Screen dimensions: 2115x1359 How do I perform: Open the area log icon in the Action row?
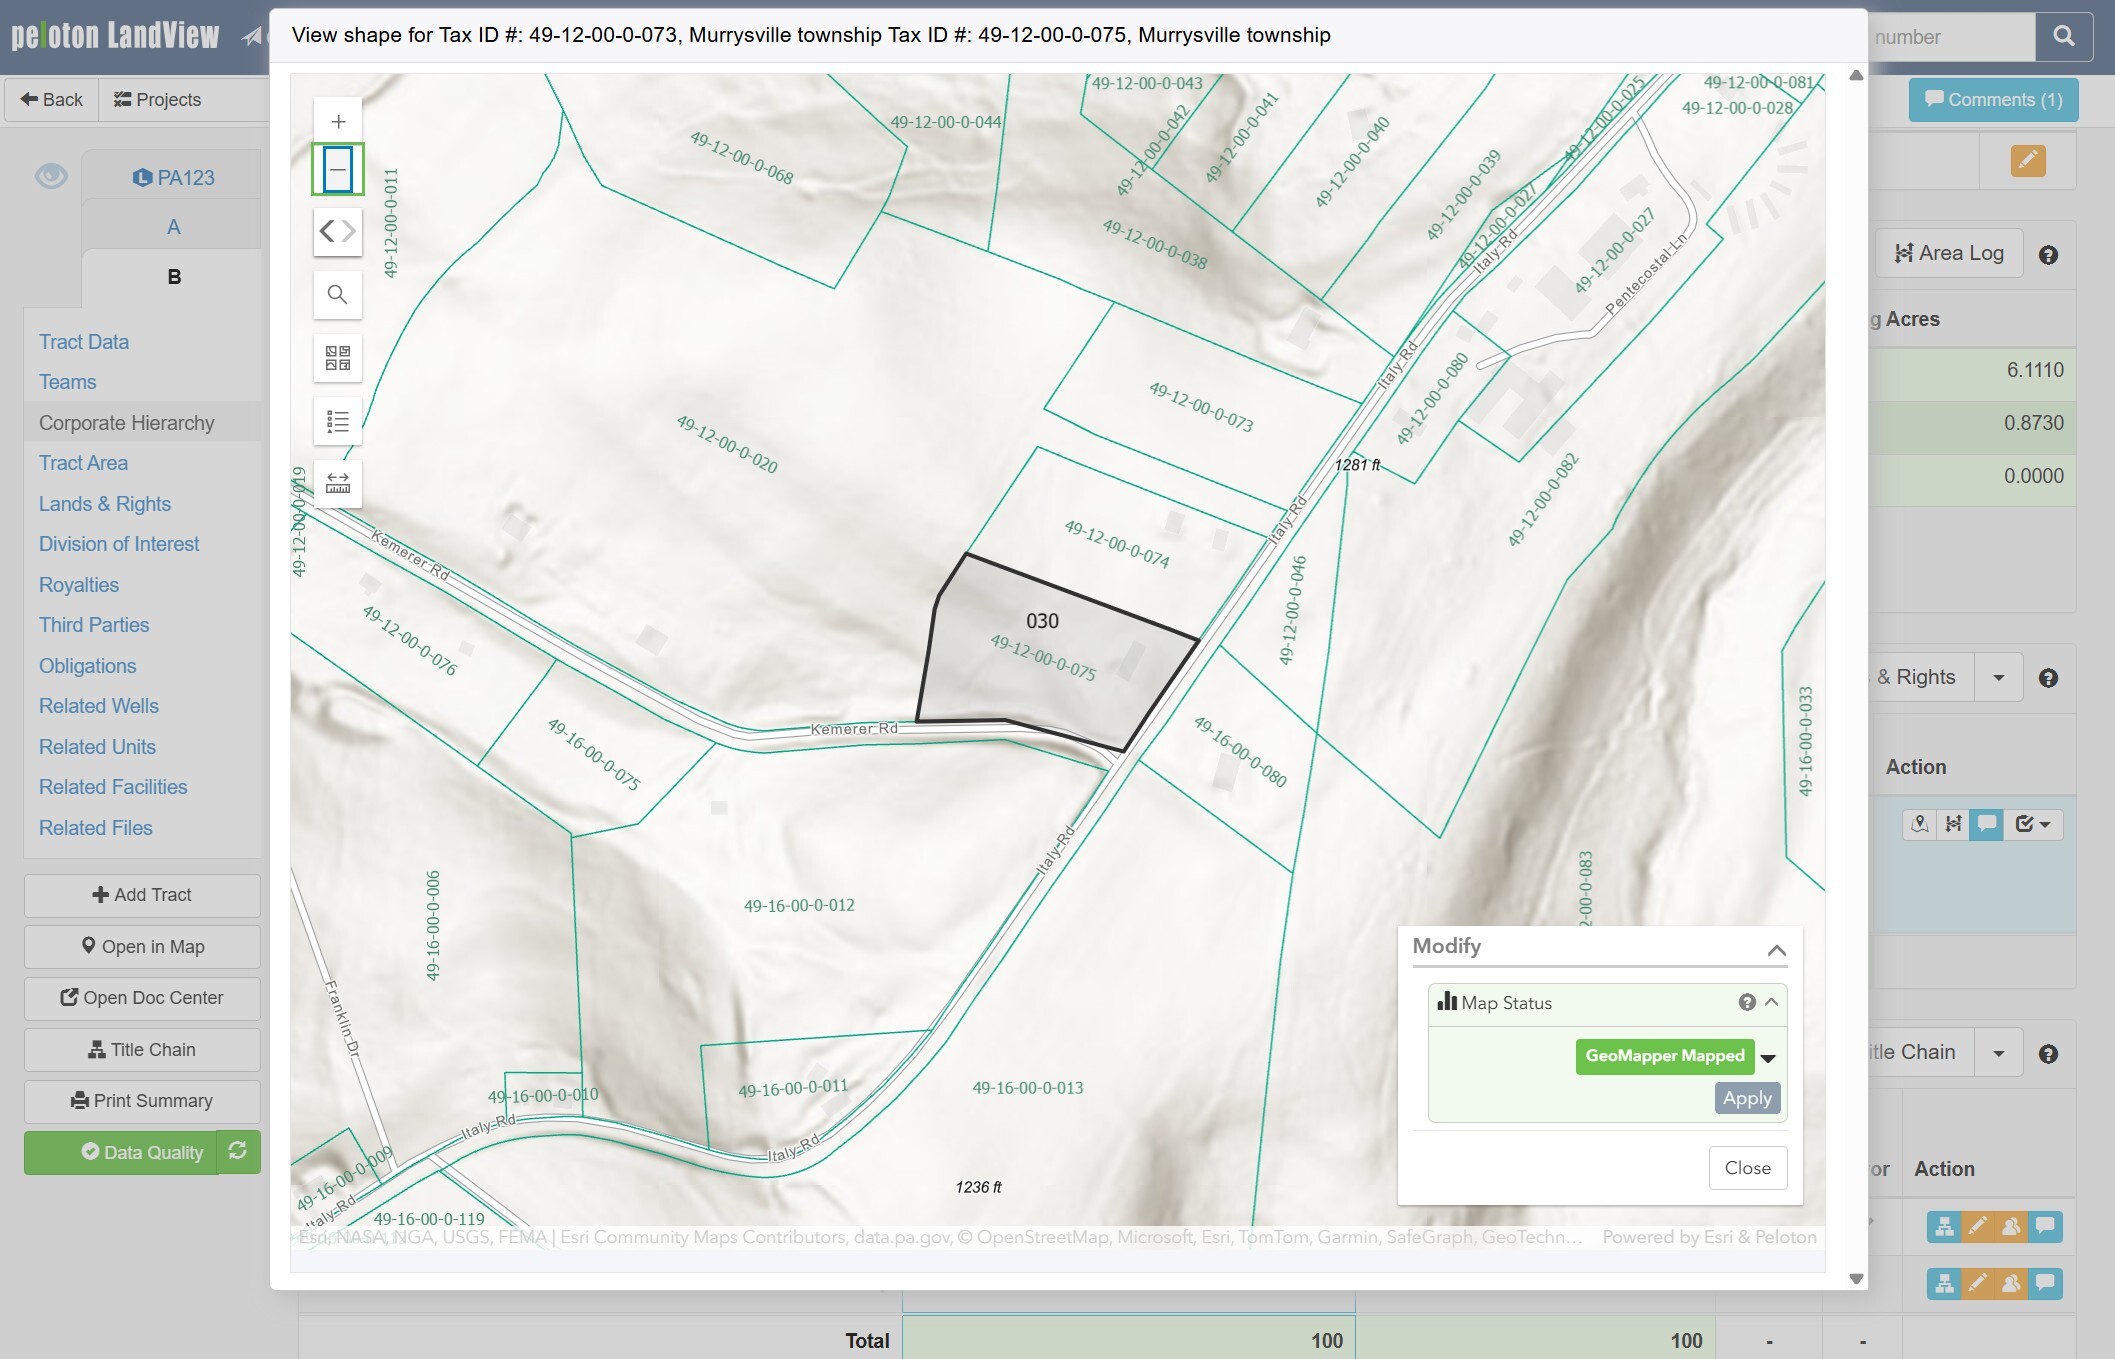(x=1952, y=824)
